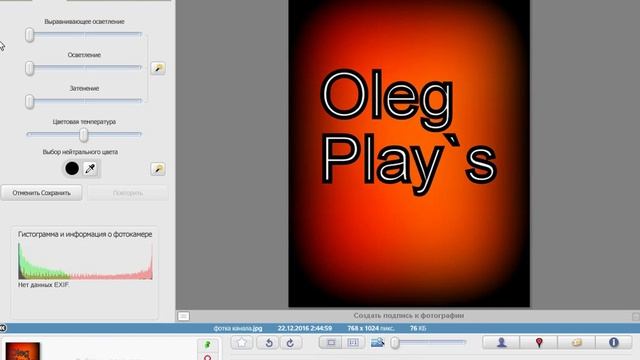Click the neutral color auto-fix wand icon
Image resolution: width=640 pixels, height=360 pixels.
(x=158, y=169)
